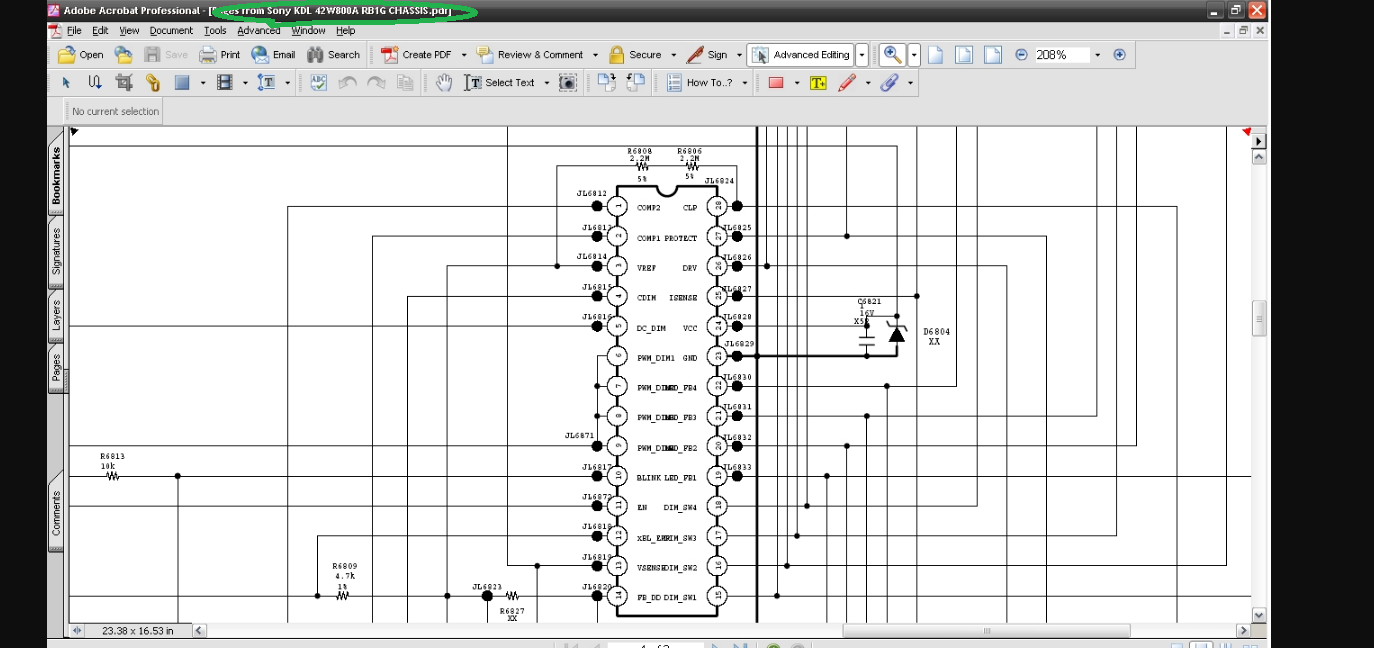The image size is (1374, 648).
Task: Click the Check Spelling icon
Action: coord(319,83)
